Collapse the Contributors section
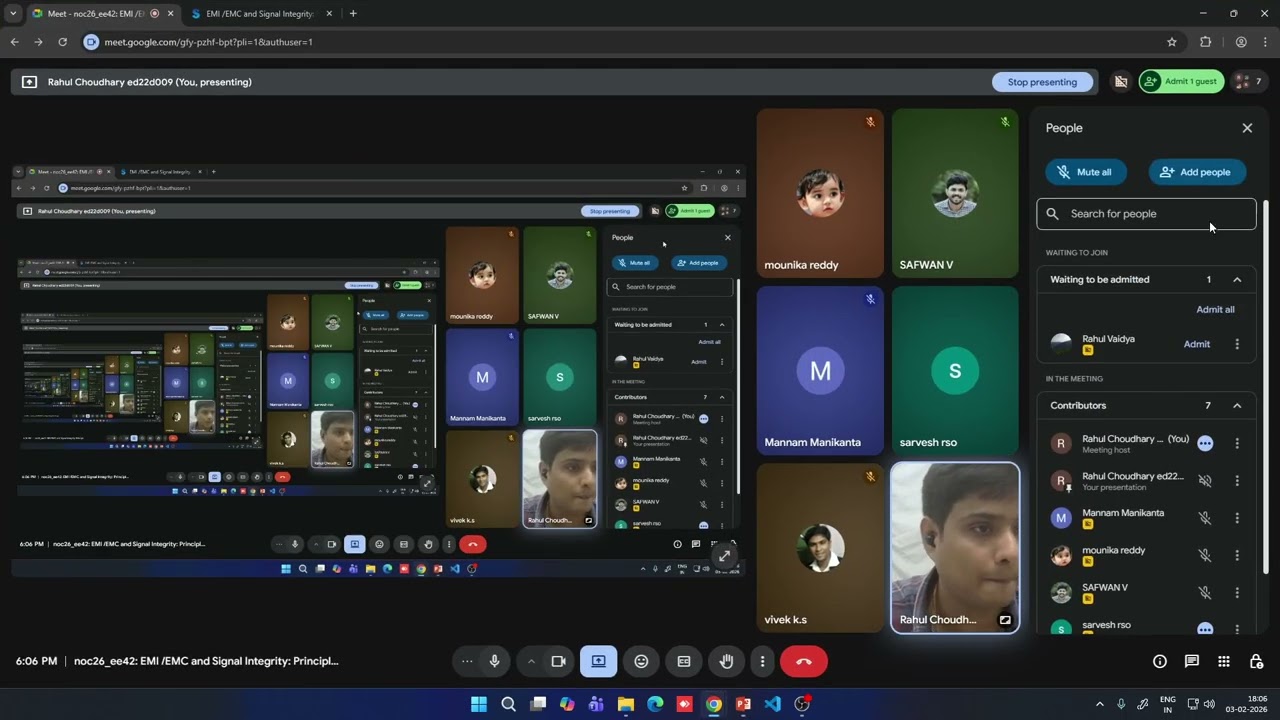The height and width of the screenshot is (720, 1280). pyautogui.click(x=1237, y=406)
